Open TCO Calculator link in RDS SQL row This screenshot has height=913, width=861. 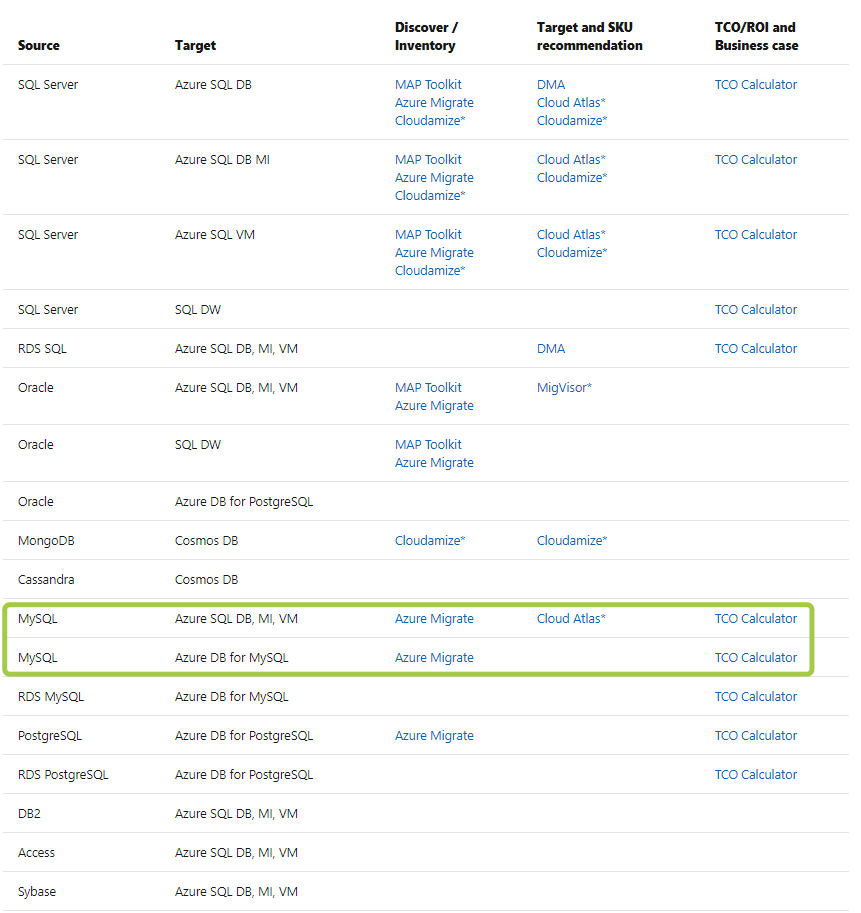[756, 349]
